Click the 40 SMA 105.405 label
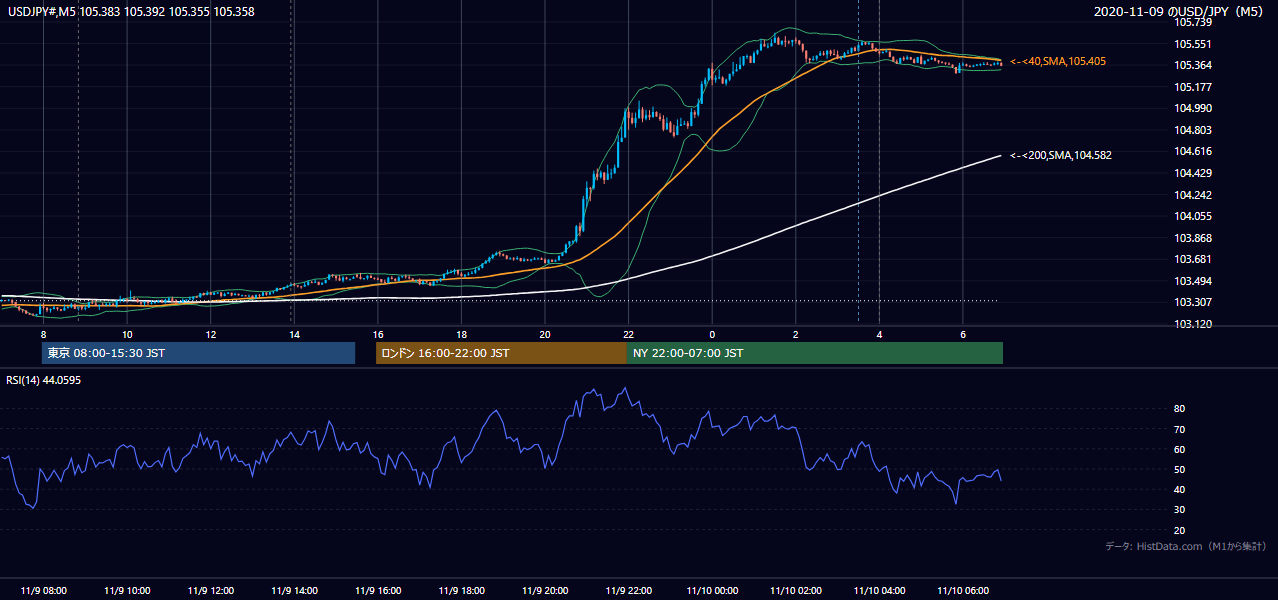This screenshot has height=600, width=1278. (x=1058, y=62)
